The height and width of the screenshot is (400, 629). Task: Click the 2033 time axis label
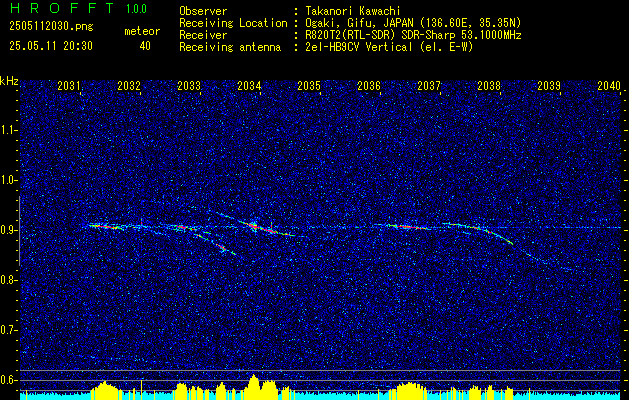pyautogui.click(x=189, y=86)
